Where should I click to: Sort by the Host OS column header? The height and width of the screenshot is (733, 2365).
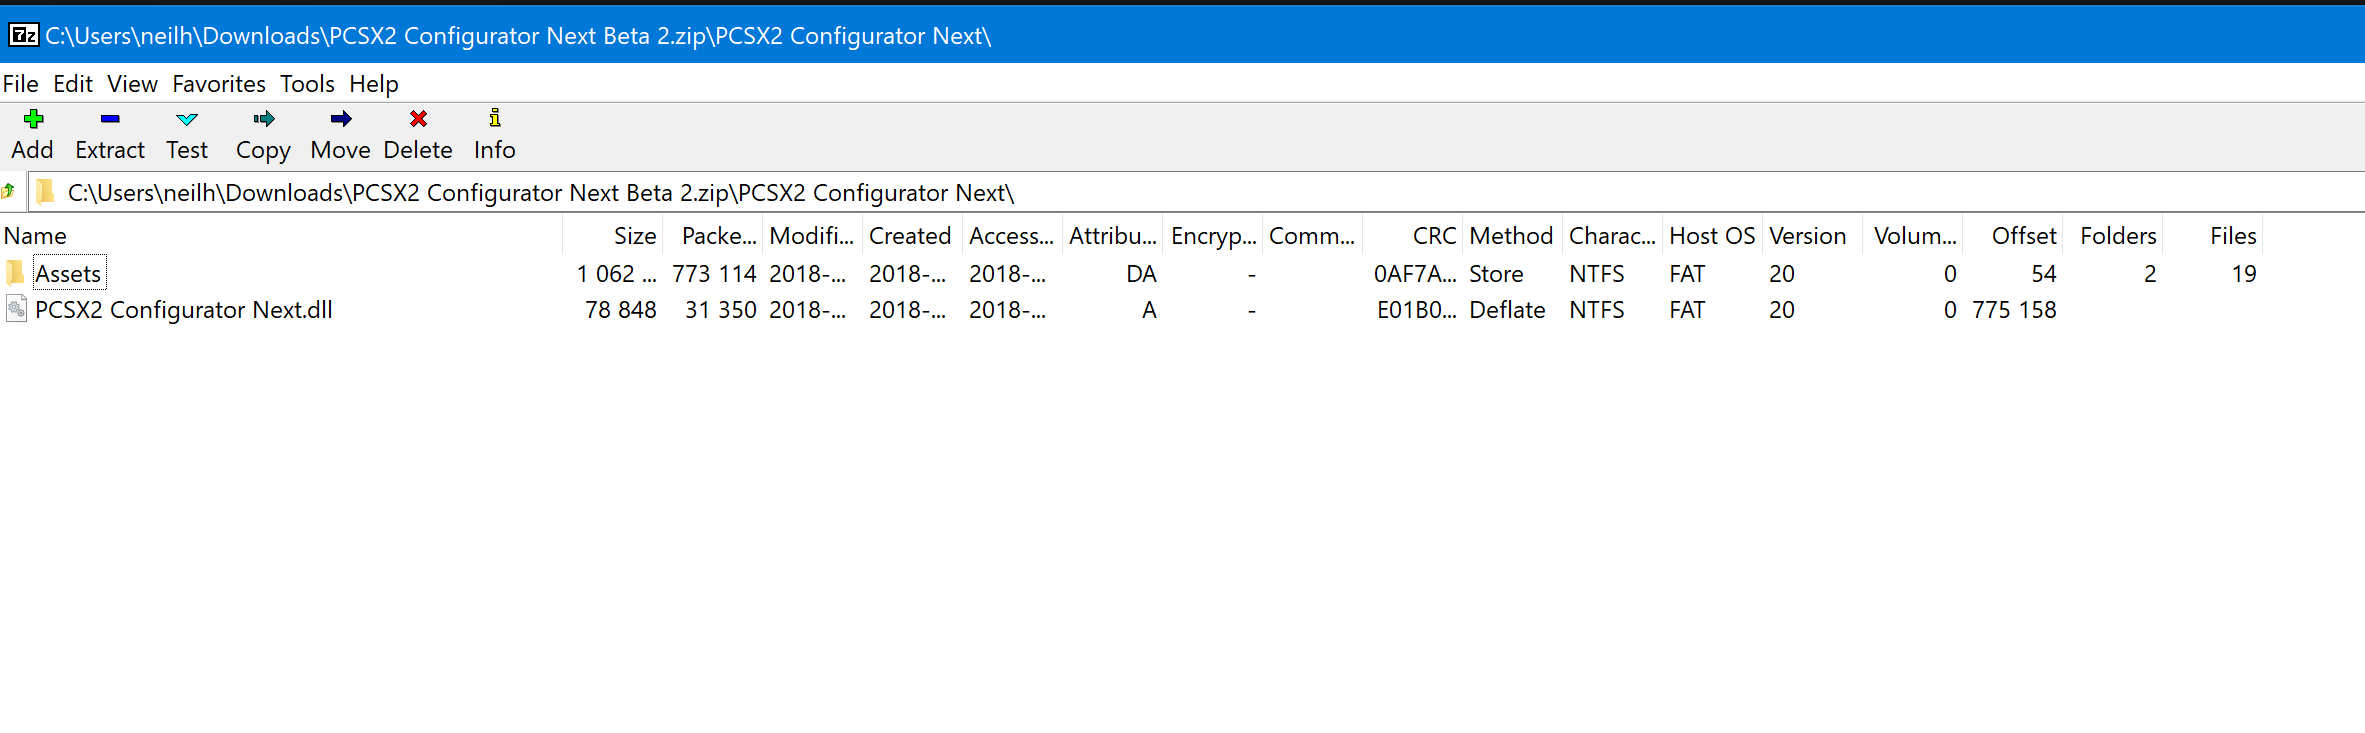click(1712, 236)
